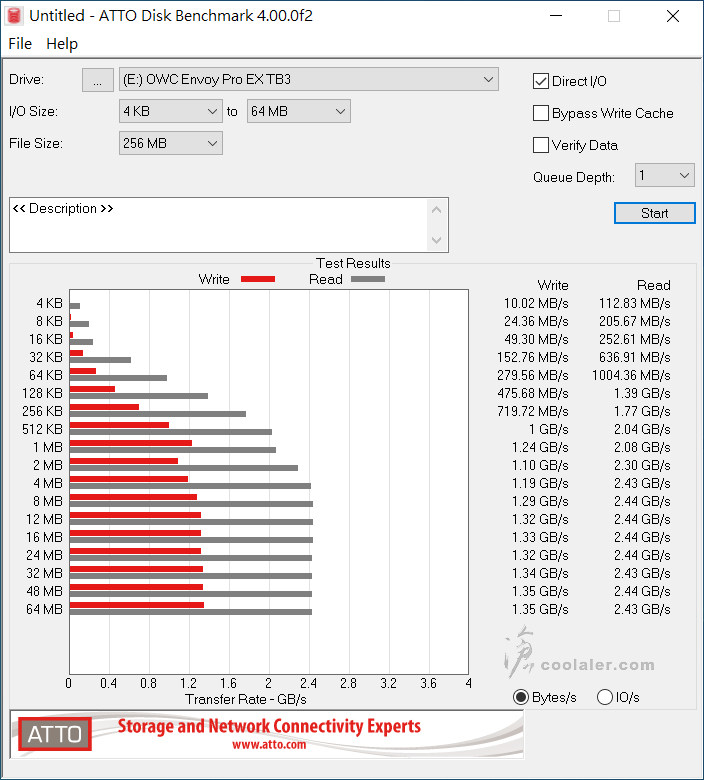Screen dimensions: 704x780
Task: Uncheck the Direct I/O checkbox
Action: tap(540, 81)
